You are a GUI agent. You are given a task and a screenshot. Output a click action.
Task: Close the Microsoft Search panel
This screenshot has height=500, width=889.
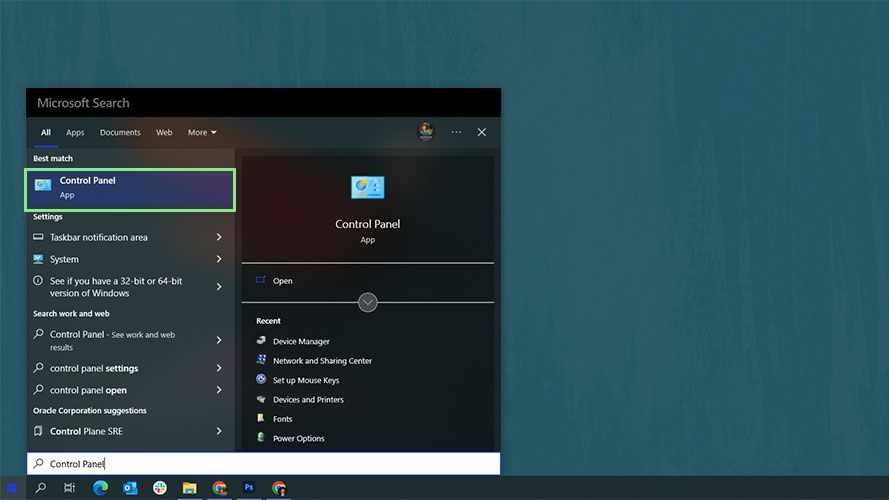click(x=481, y=132)
